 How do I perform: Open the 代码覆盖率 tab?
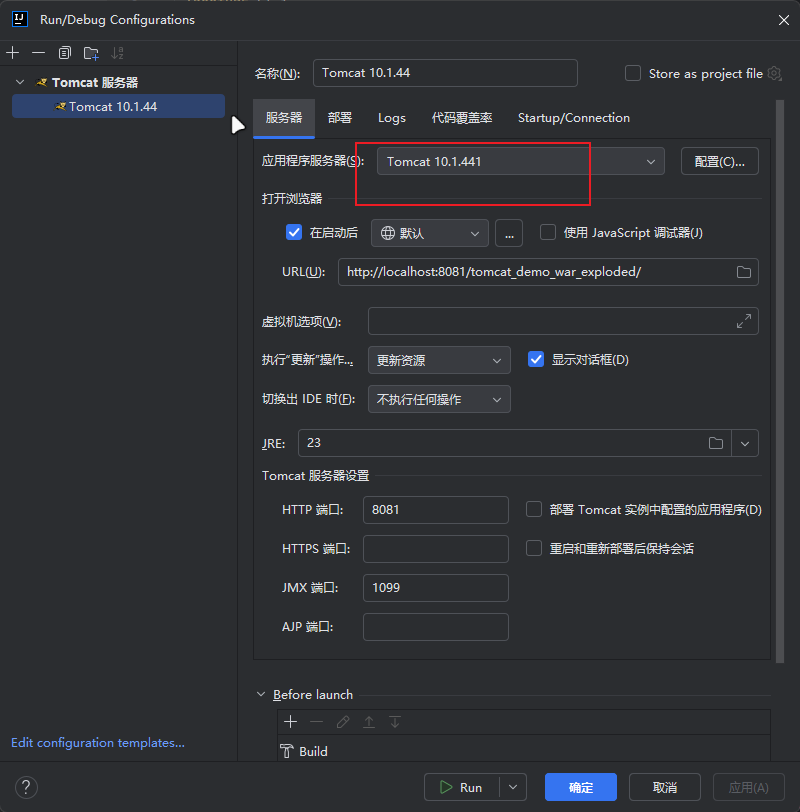click(462, 118)
